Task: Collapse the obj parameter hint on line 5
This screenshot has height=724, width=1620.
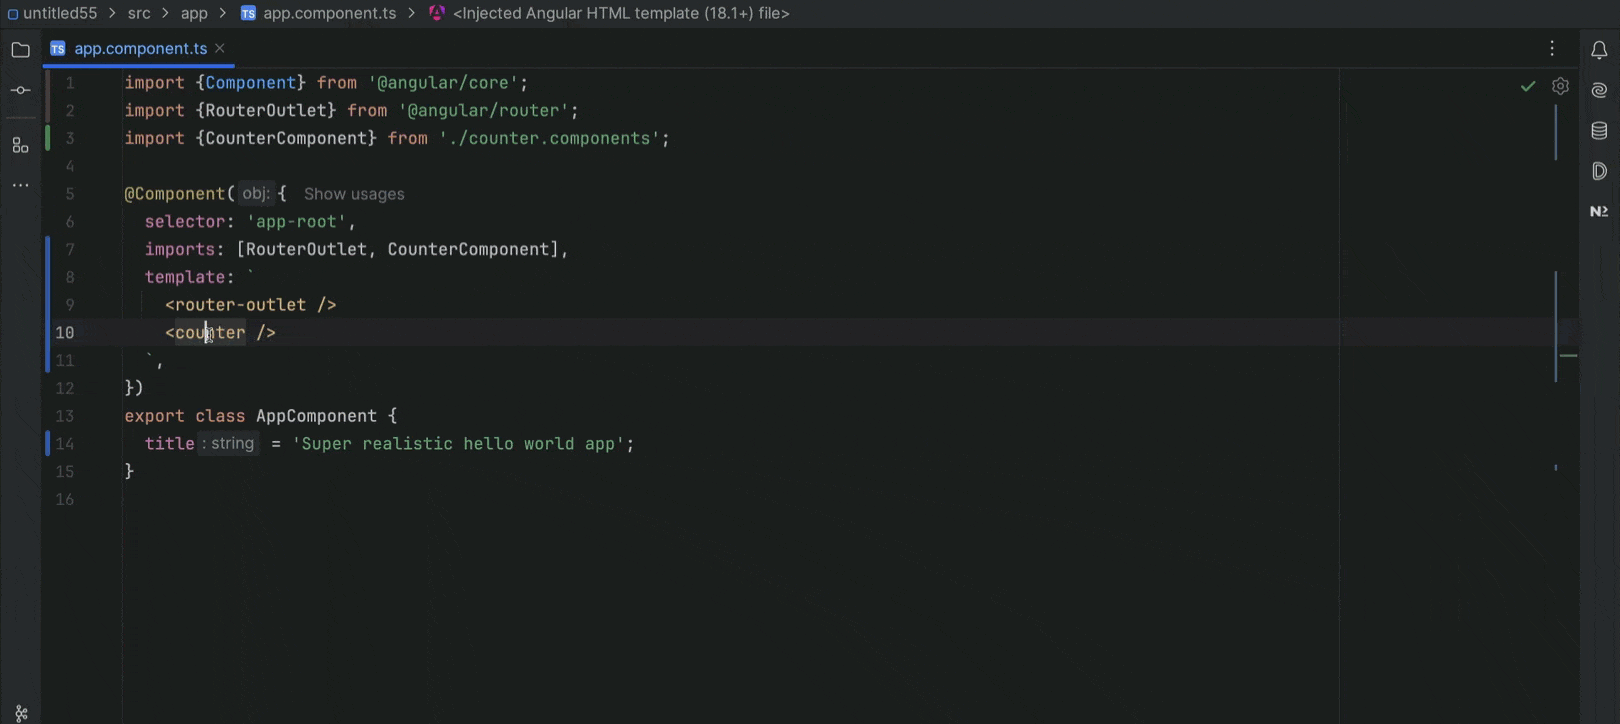Action: (255, 193)
